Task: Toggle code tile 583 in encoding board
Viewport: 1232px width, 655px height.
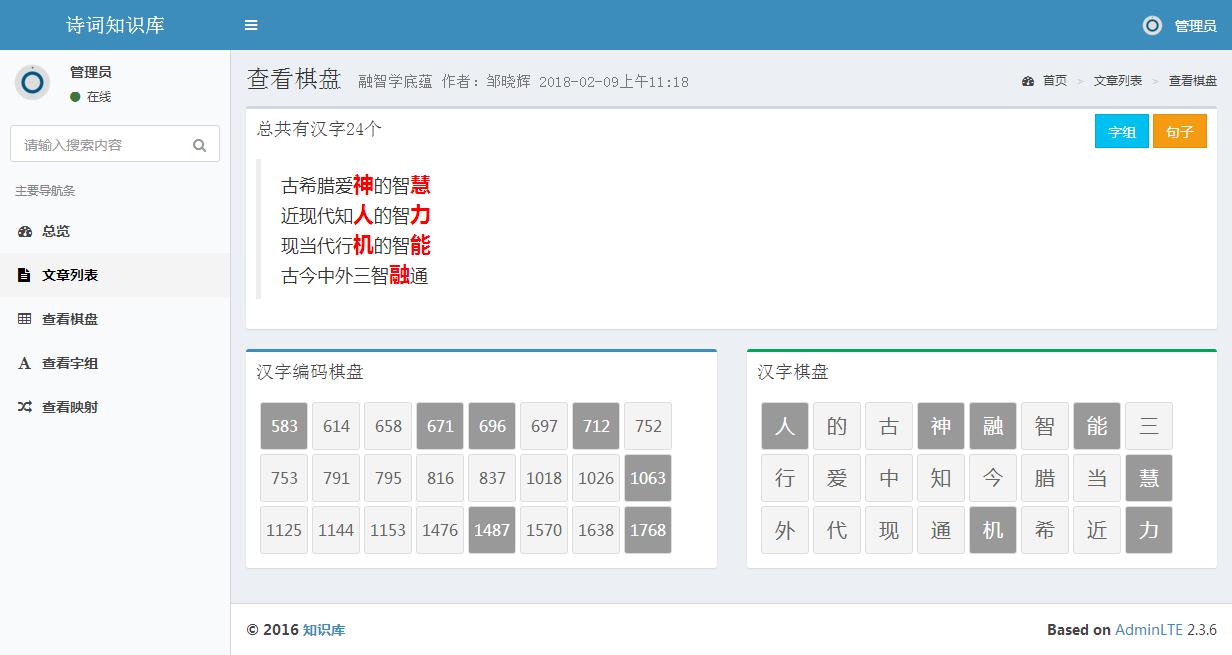Action: (284, 426)
